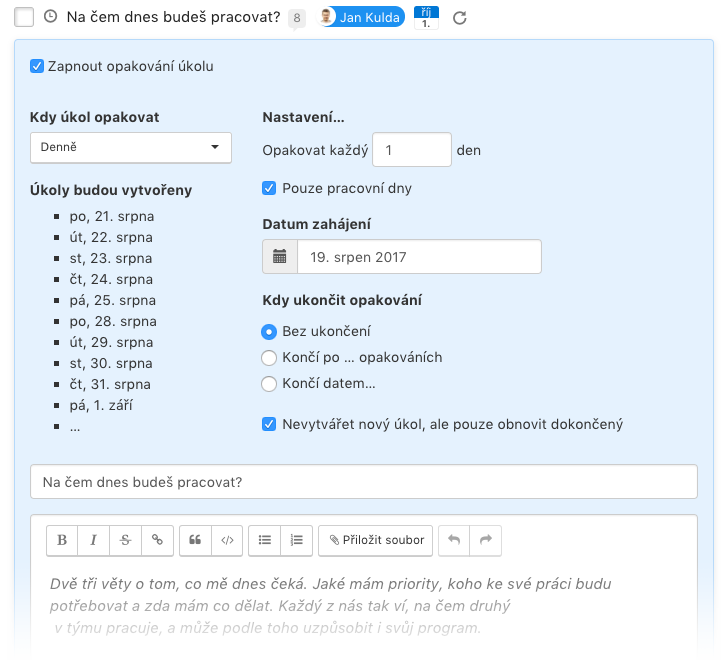Insert code block with the code icon

click(227, 540)
